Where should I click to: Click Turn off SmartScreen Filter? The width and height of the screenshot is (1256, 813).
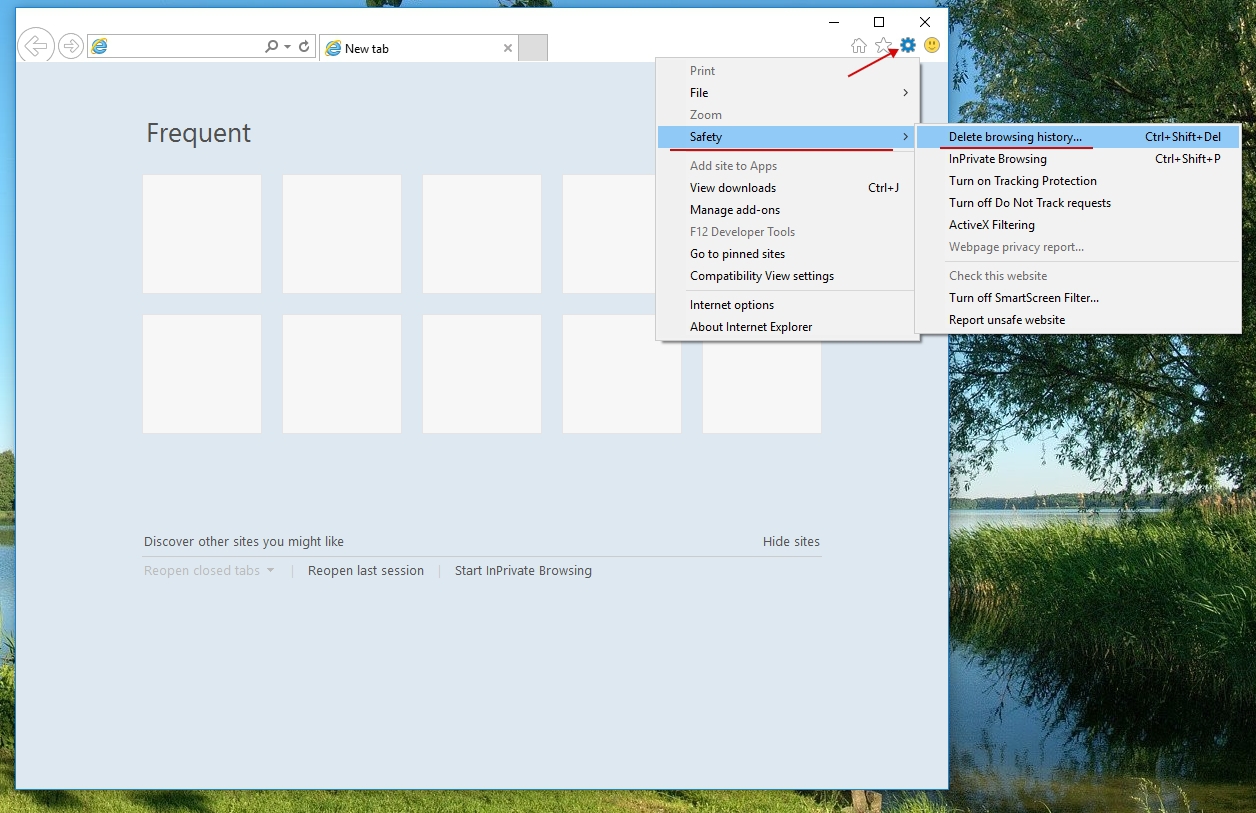[1023, 298]
